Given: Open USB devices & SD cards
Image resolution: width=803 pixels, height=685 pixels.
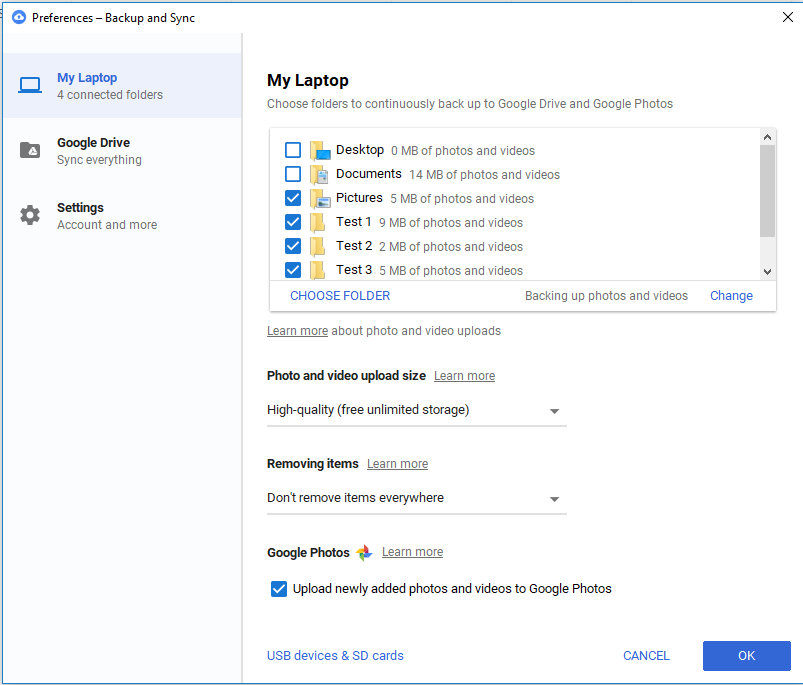Looking at the screenshot, I should [x=335, y=656].
